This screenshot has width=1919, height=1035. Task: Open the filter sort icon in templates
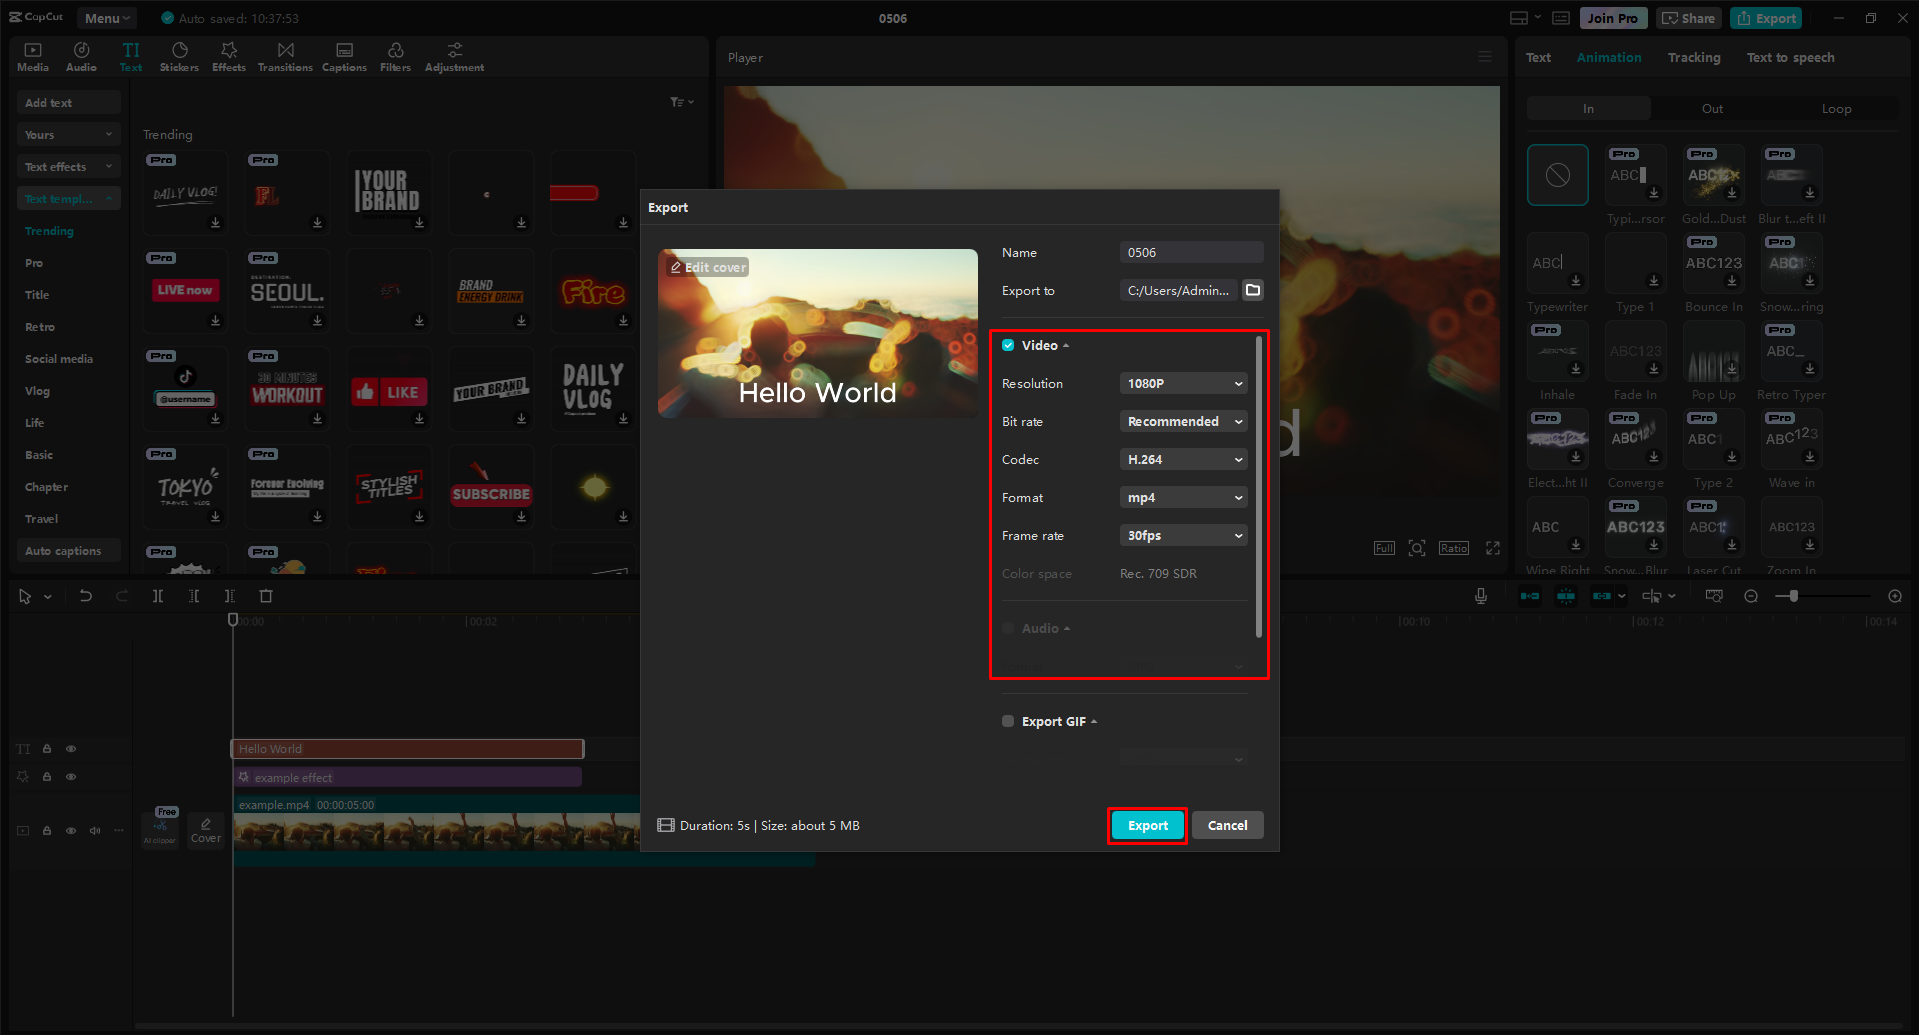click(682, 102)
